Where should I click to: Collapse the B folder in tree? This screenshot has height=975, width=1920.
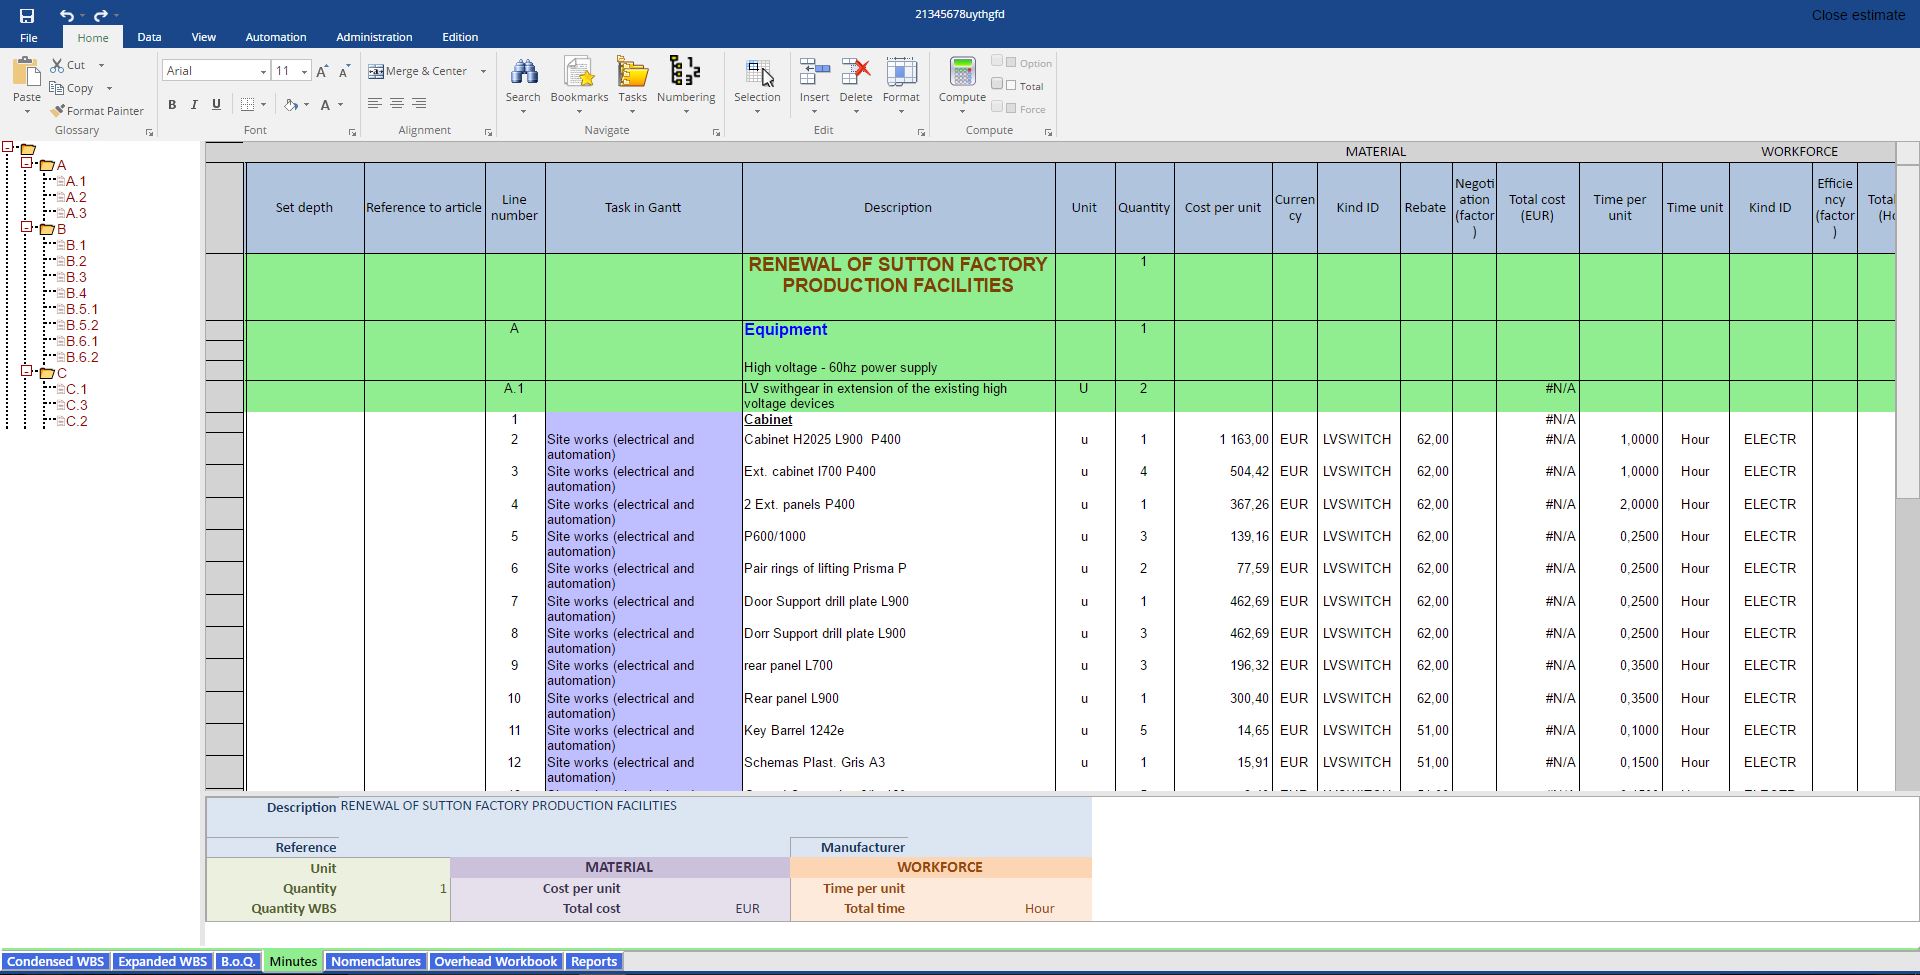pos(28,228)
